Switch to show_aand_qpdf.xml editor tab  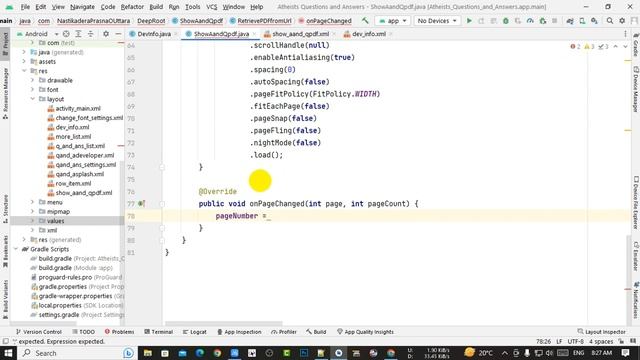coord(300,34)
